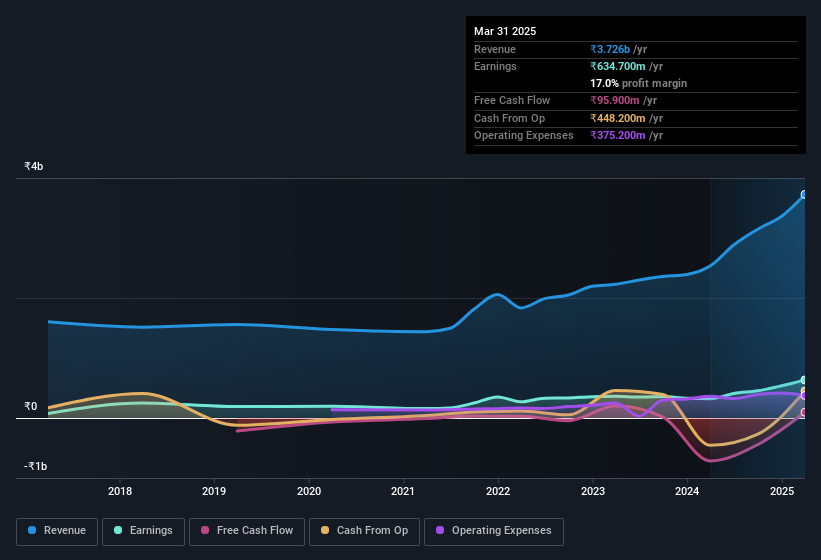This screenshot has height=560, width=821.
Task: Toggle the Revenue series legend button
Action: [x=57, y=532]
